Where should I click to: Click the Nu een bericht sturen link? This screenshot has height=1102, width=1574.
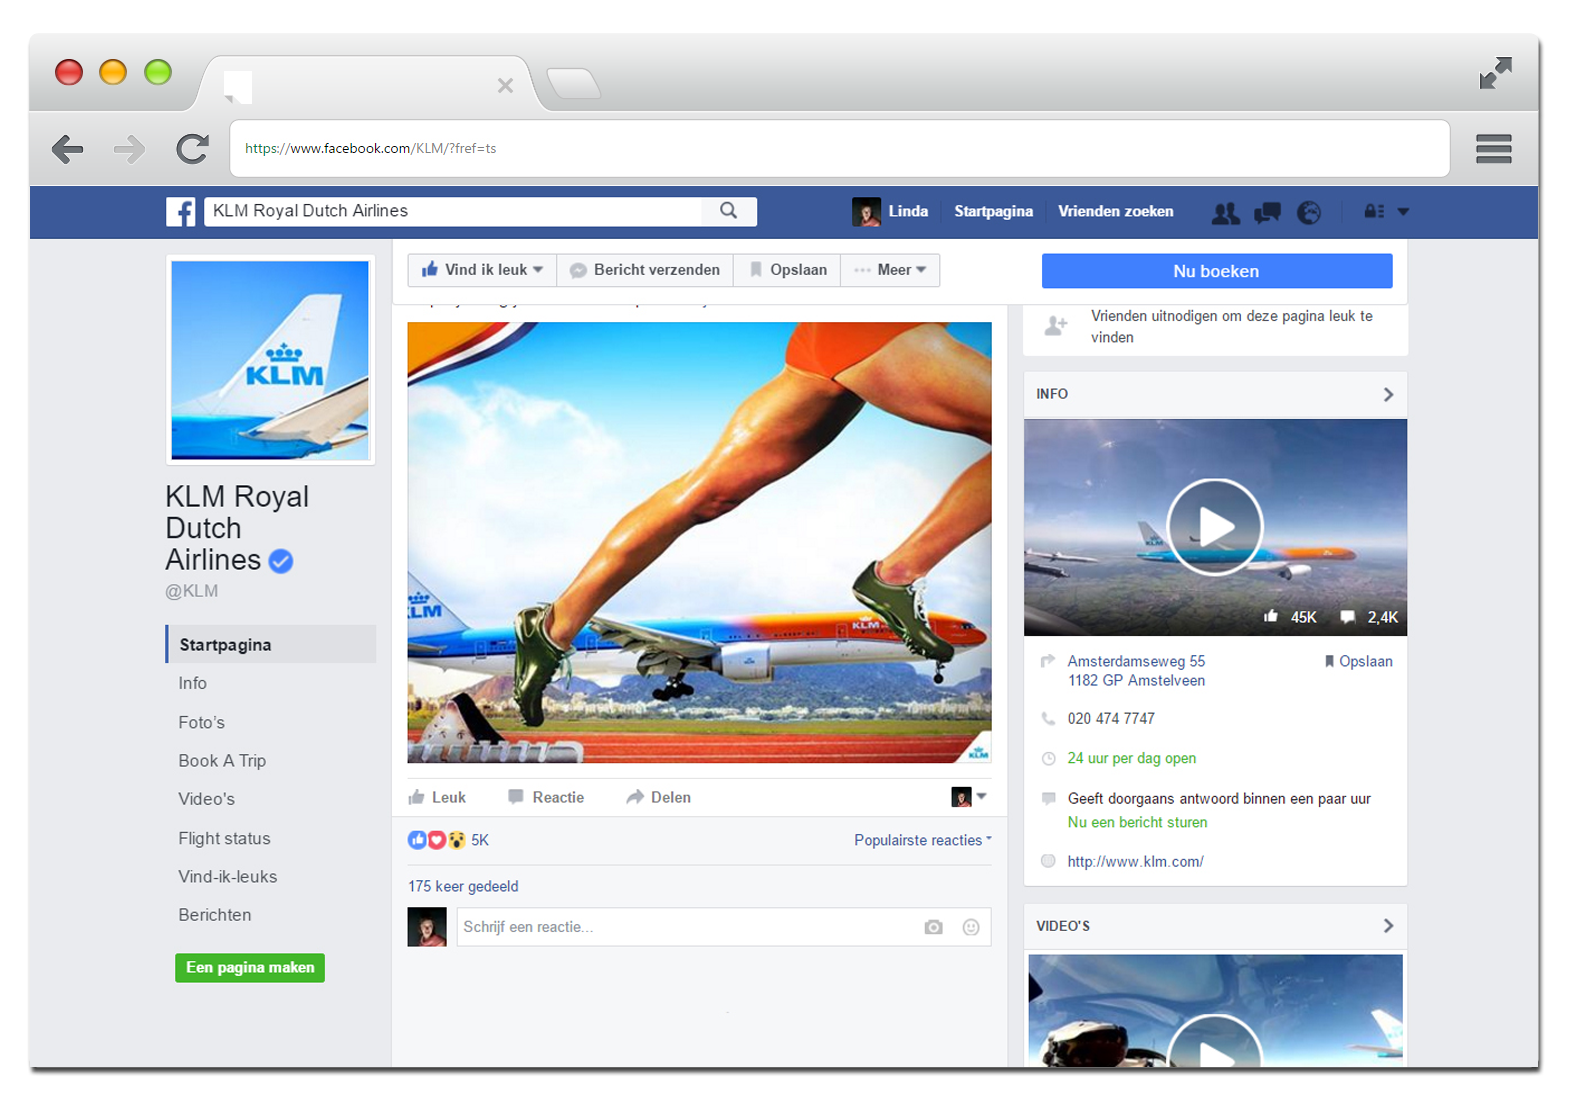coord(1137,822)
